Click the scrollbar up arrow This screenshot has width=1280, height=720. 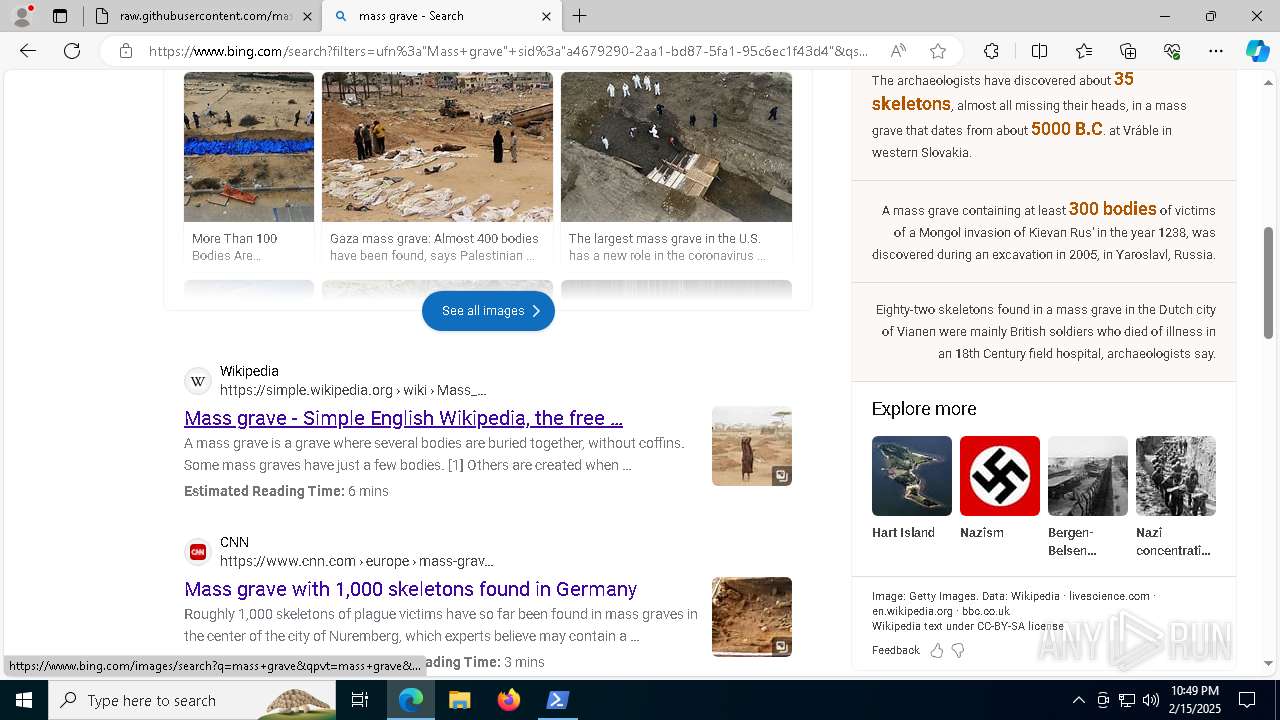[x=1269, y=81]
